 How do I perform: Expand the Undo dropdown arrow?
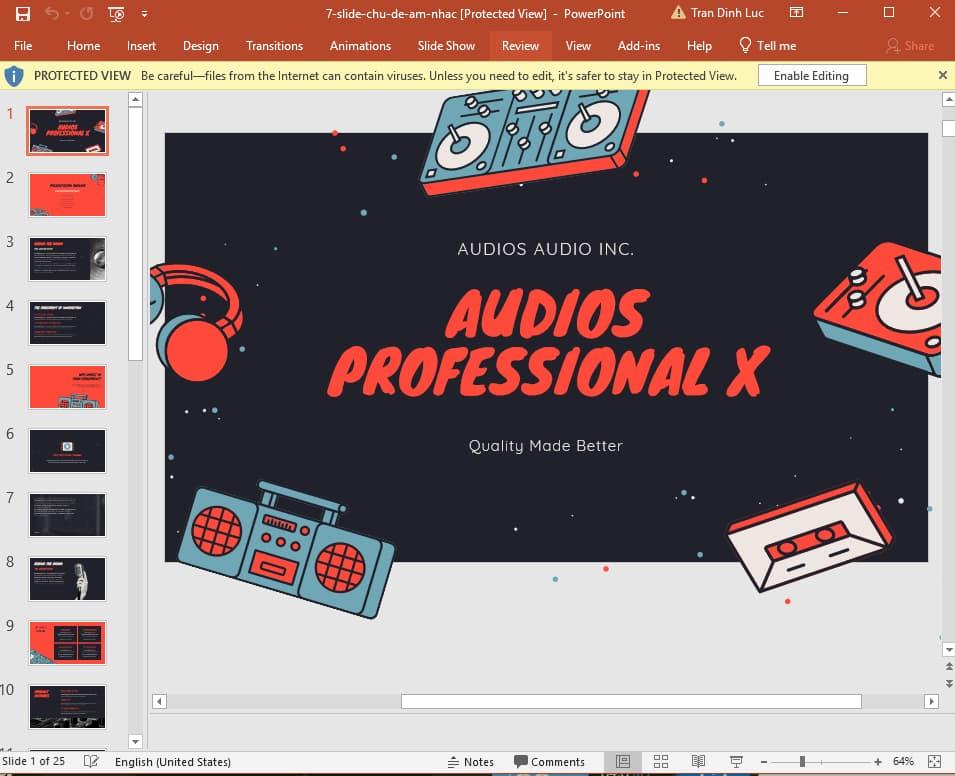[x=66, y=14]
